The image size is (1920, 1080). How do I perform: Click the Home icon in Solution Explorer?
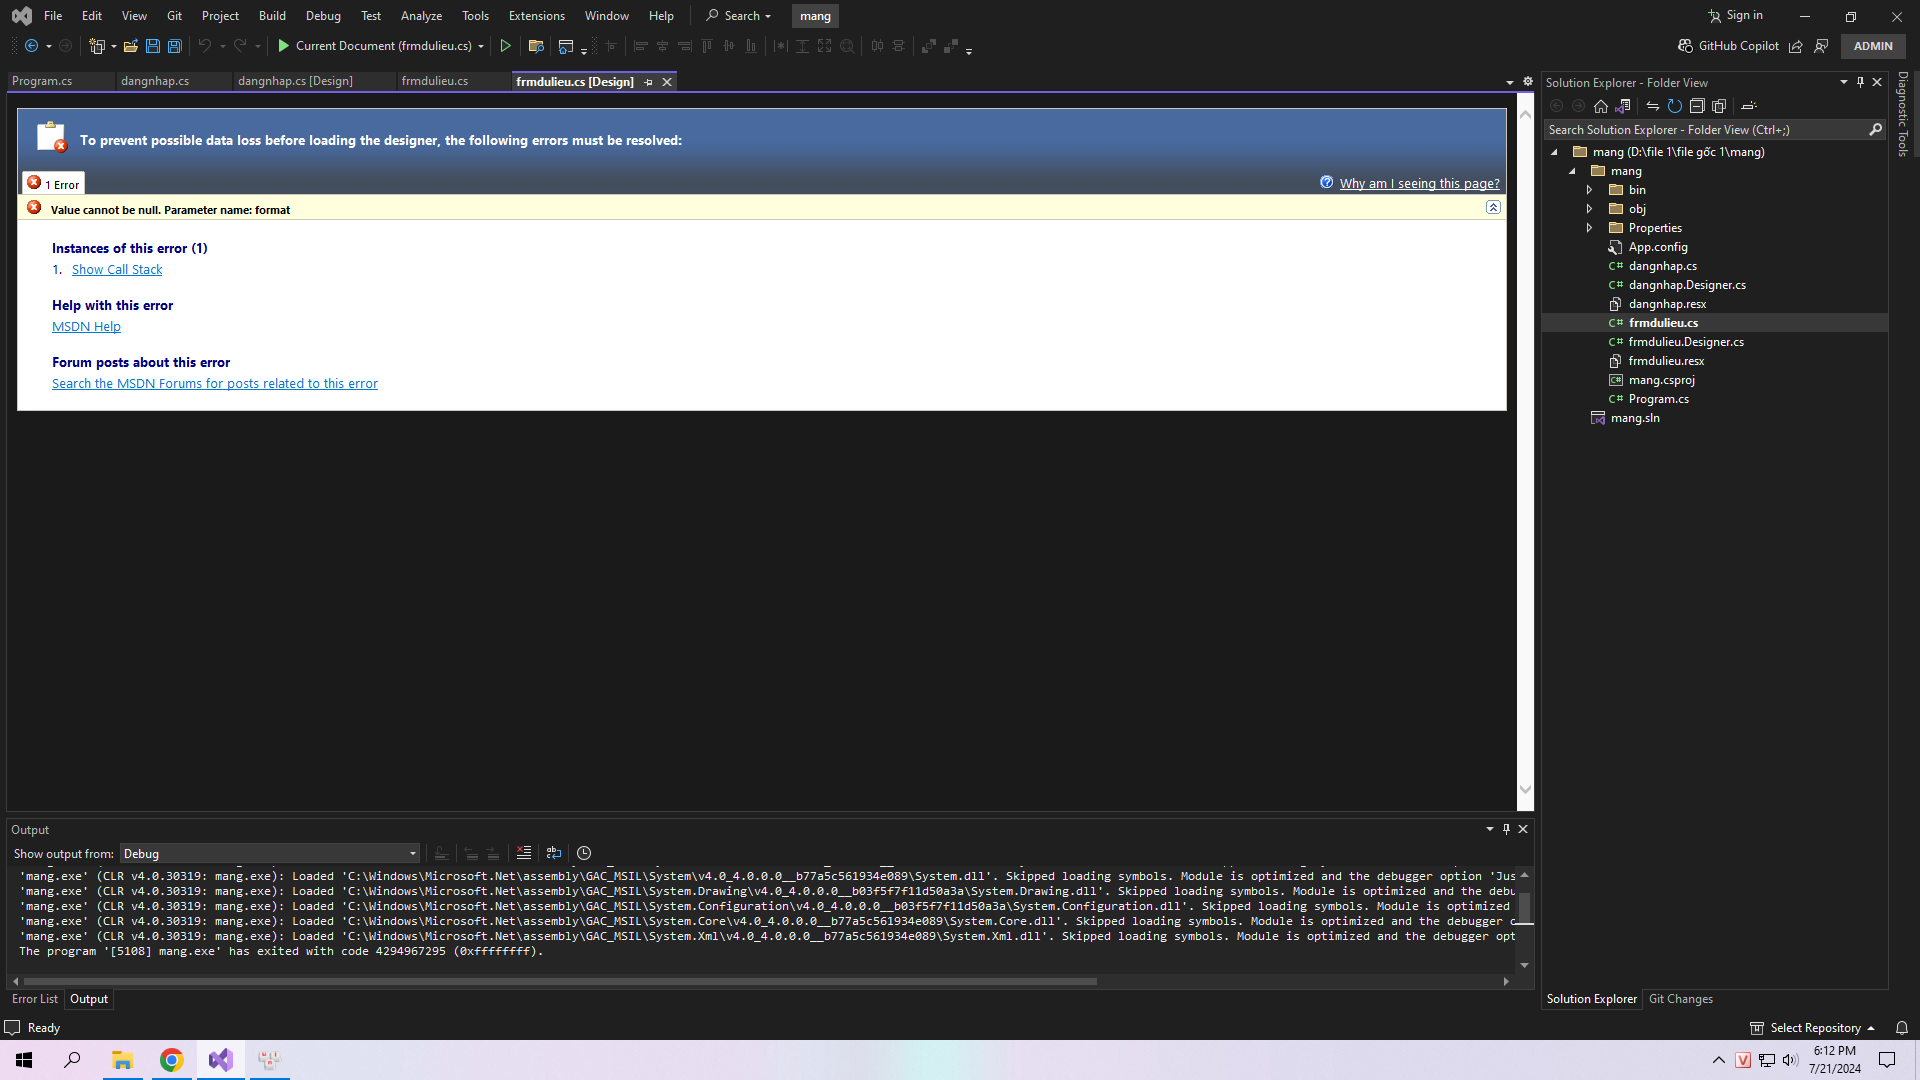(1601, 106)
